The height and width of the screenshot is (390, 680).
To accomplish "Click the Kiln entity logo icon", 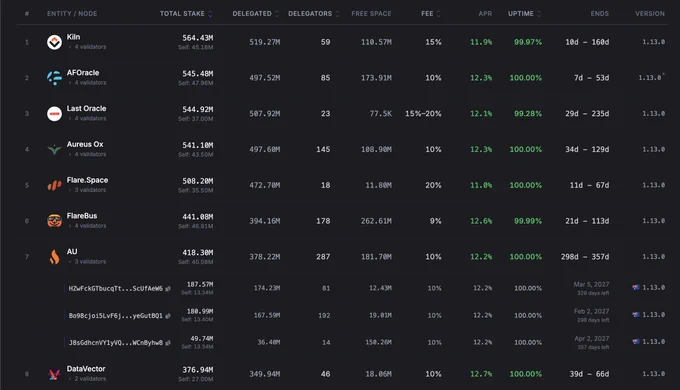I will pyautogui.click(x=54, y=42).
